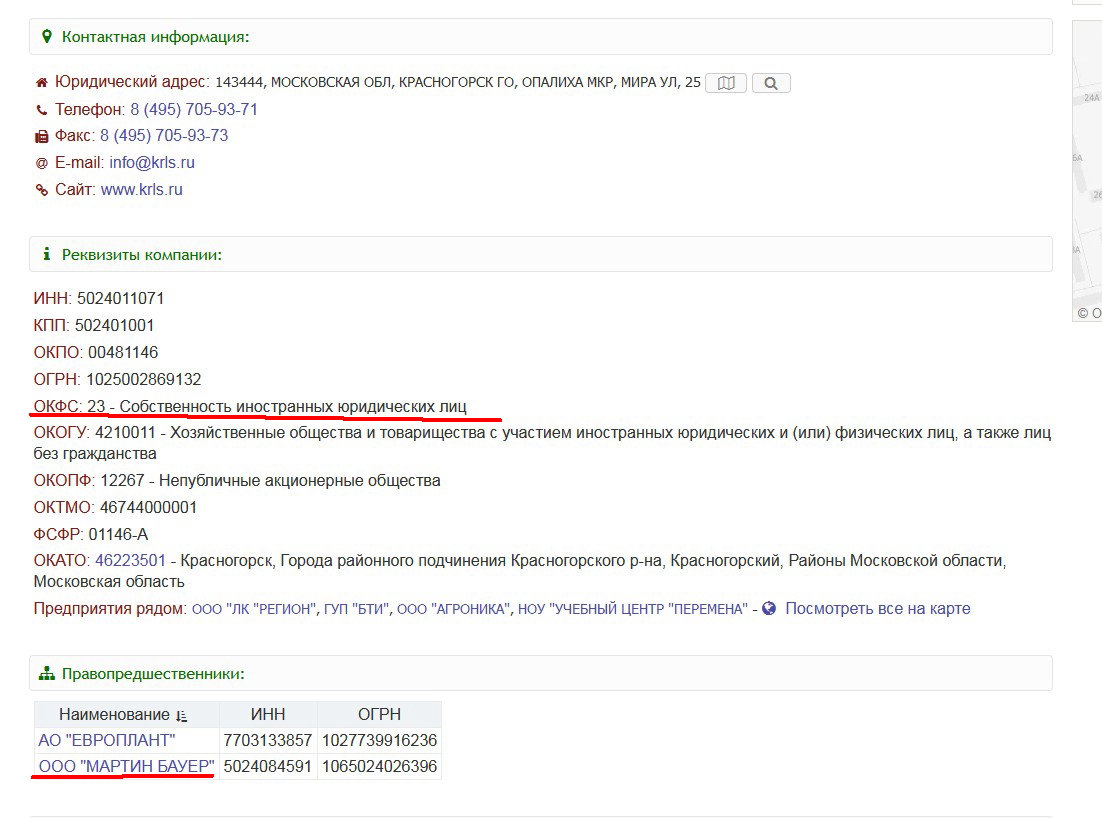Open ОКАТО code 46223501 link
The height and width of the screenshot is (818, 1102).
point(130,561)
